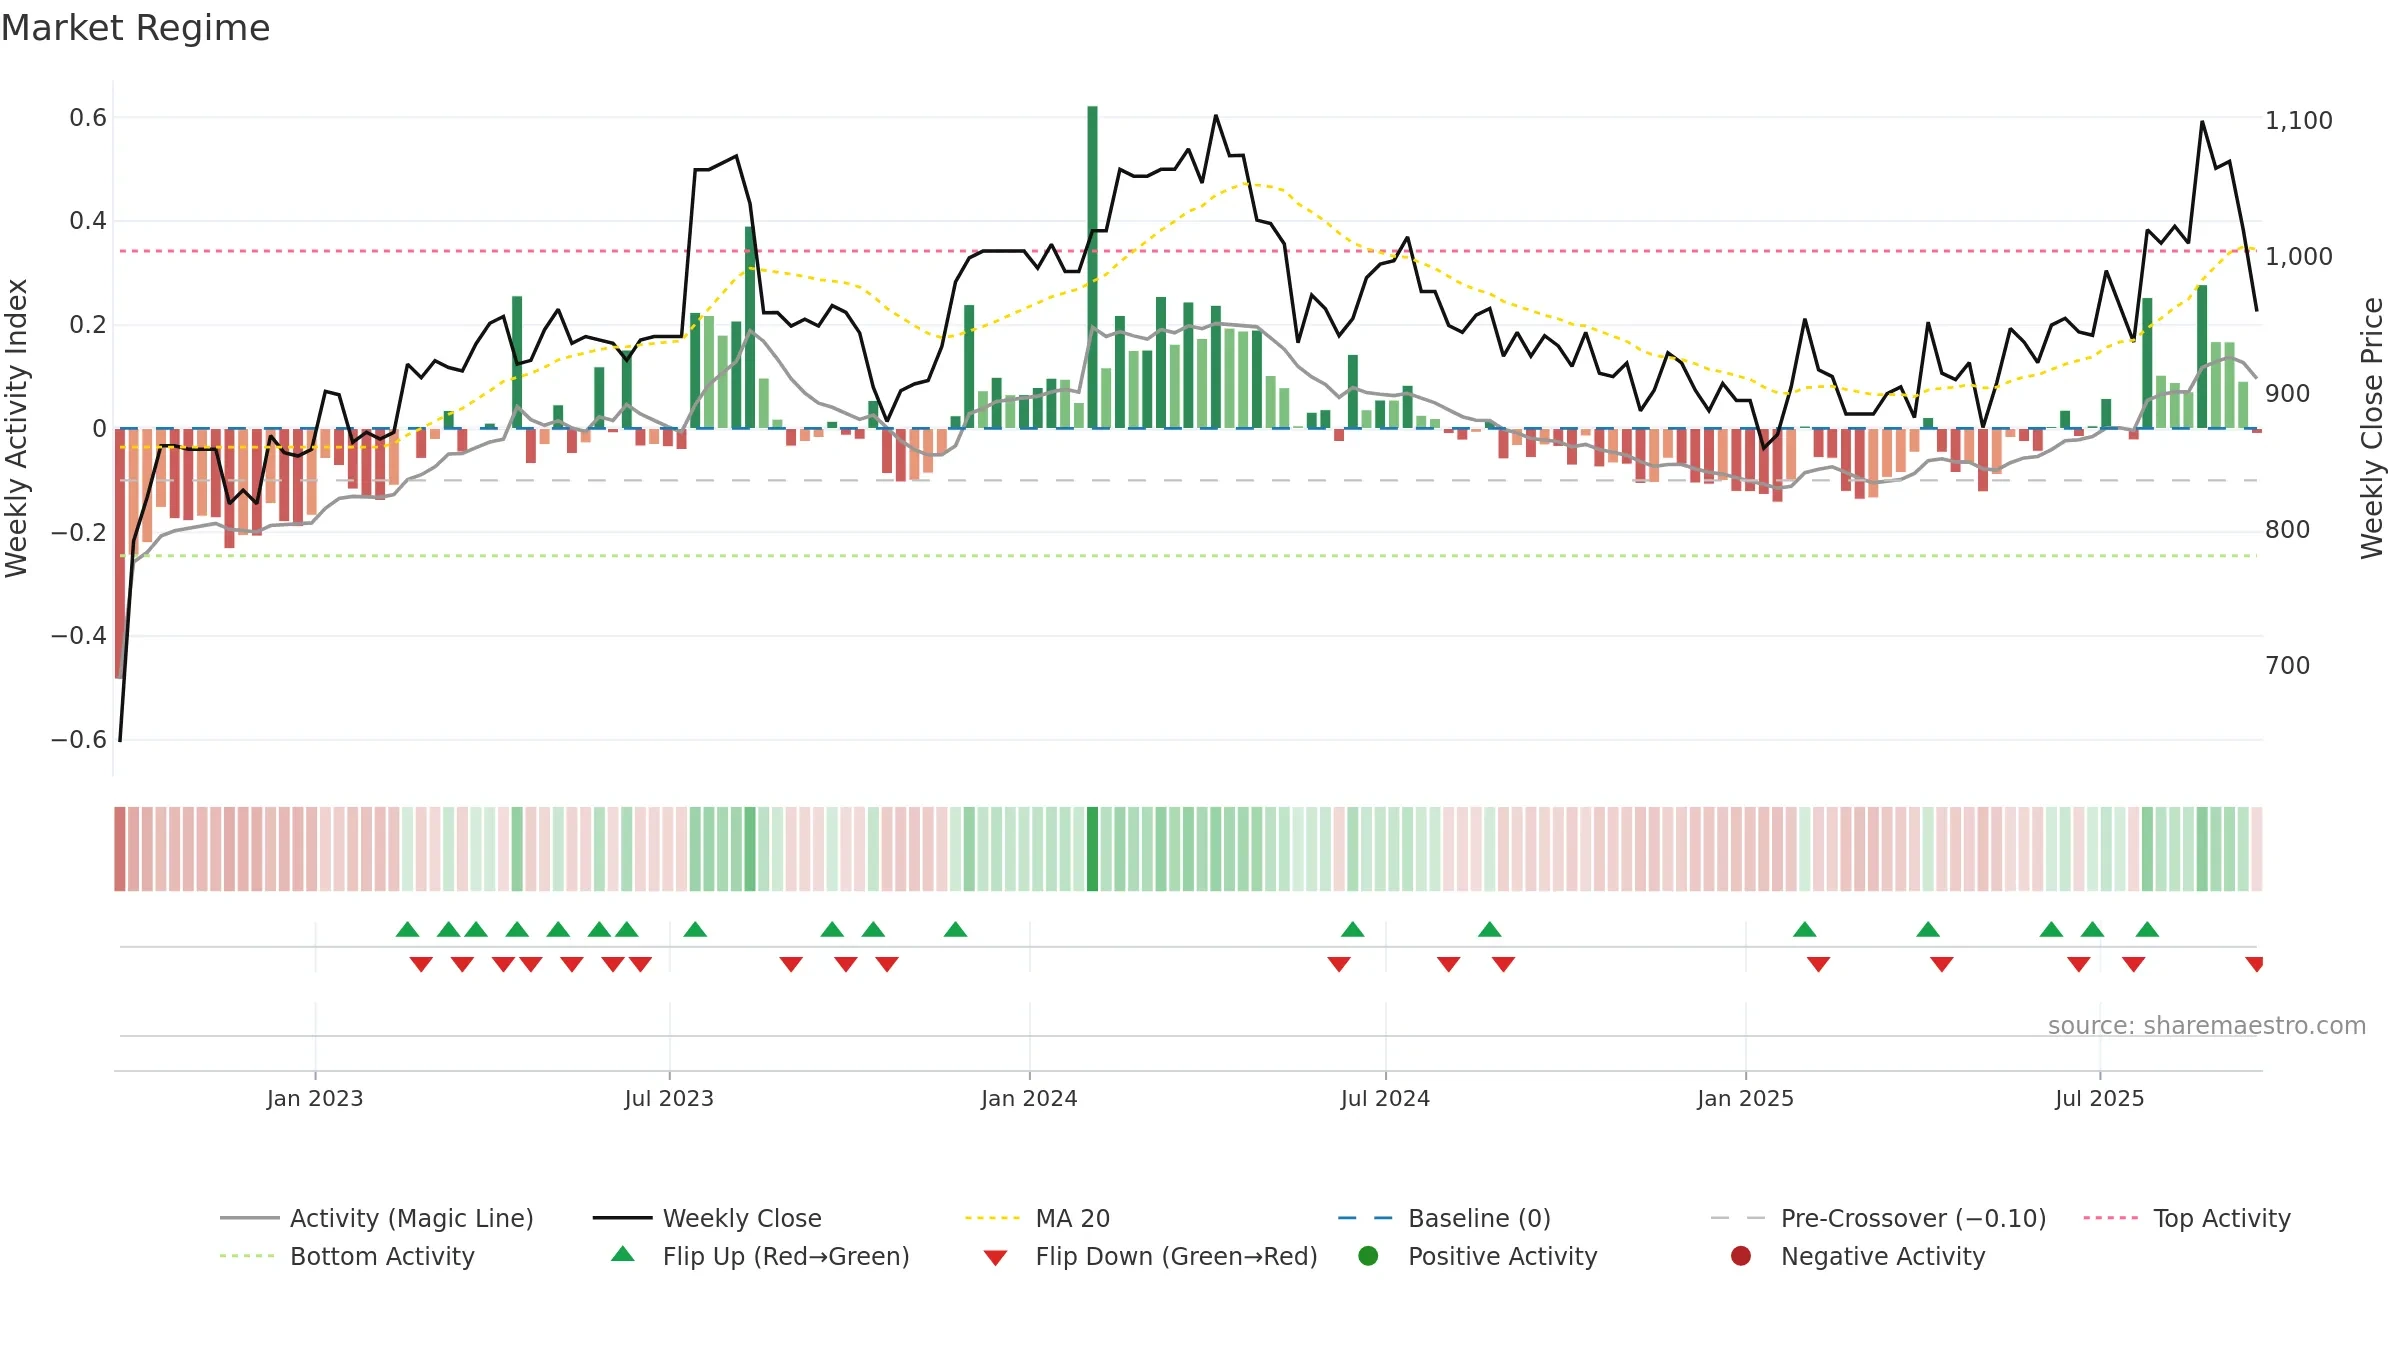Click the Negative Activity red circle legend icon
The width and height of the screenshot is (2400, 1350).
(1741, 1256)
